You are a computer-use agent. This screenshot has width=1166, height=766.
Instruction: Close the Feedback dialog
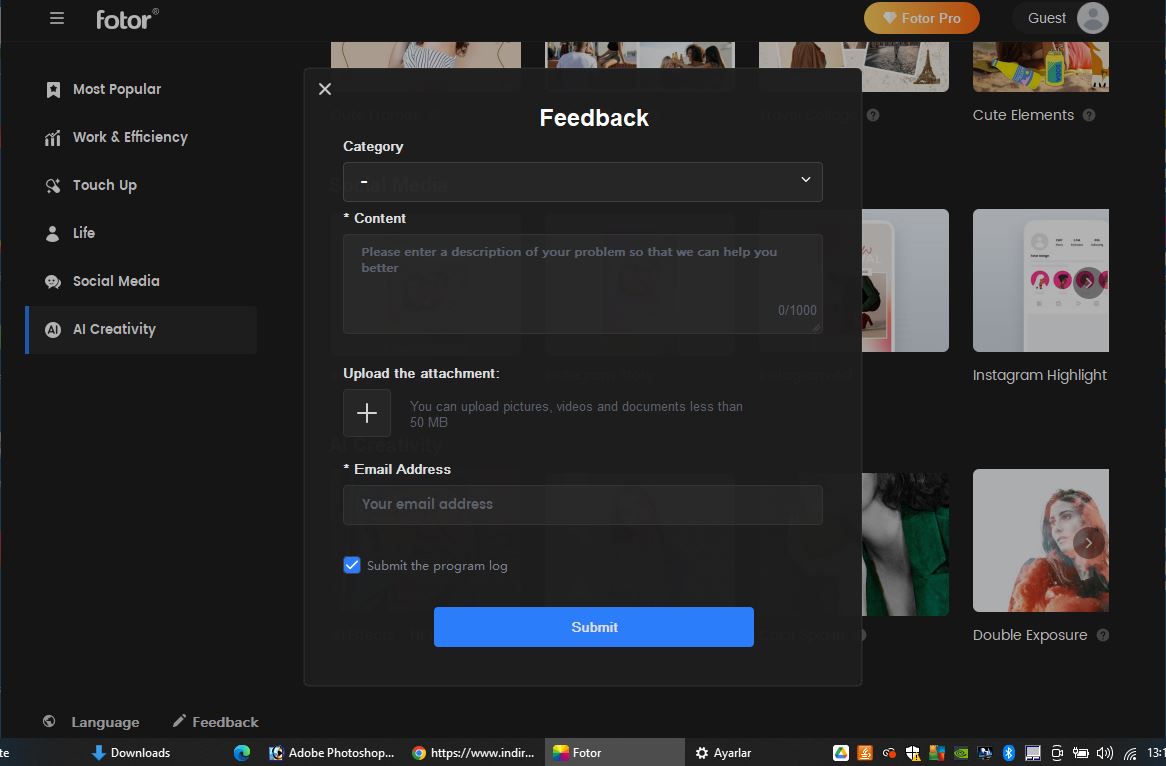(325, 89)
